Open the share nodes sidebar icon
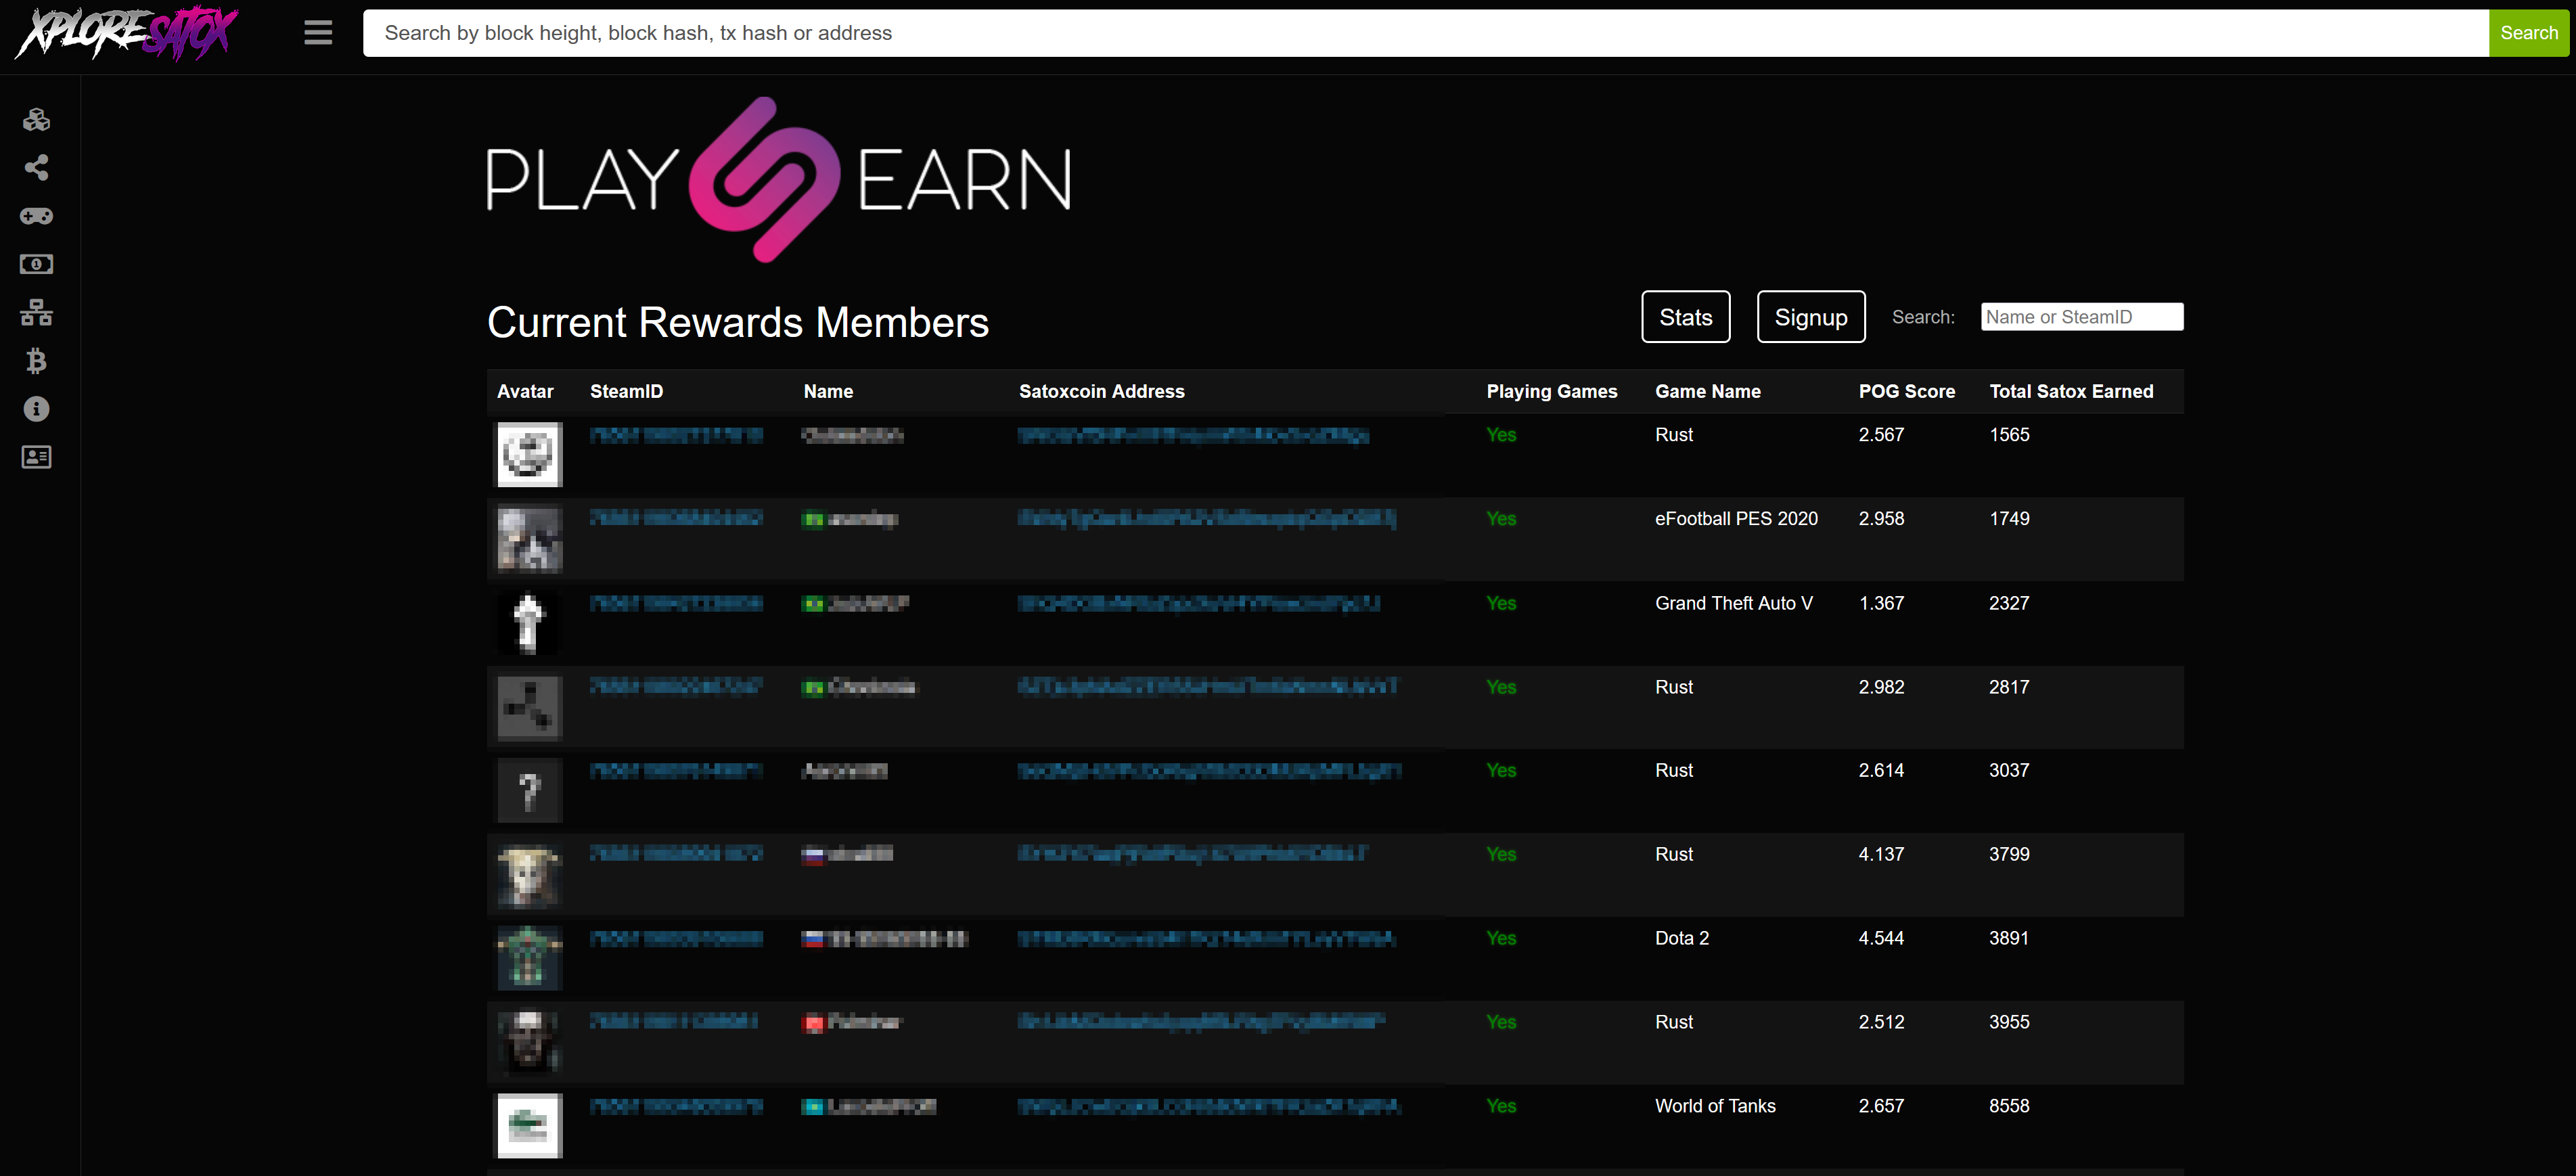2576x1176 pixels. pos(37,168)
